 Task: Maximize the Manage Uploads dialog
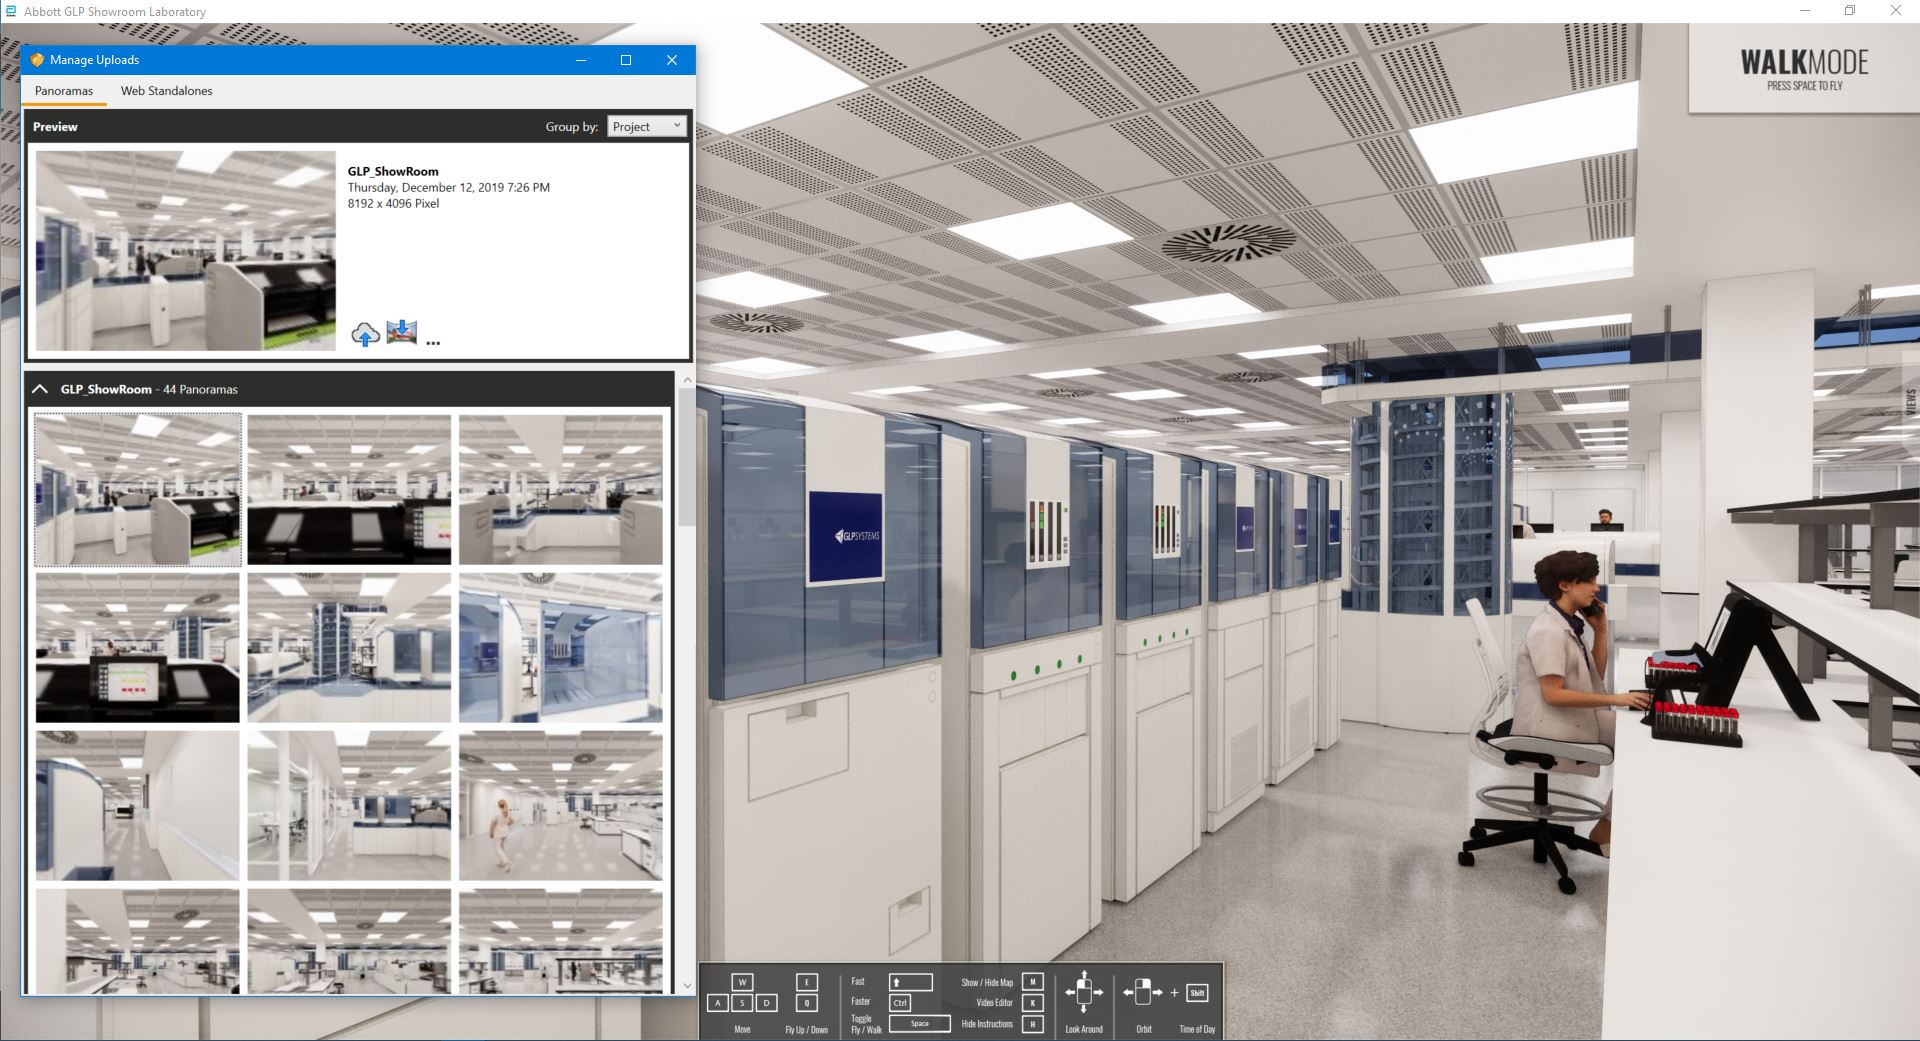[x=626, y=60]
